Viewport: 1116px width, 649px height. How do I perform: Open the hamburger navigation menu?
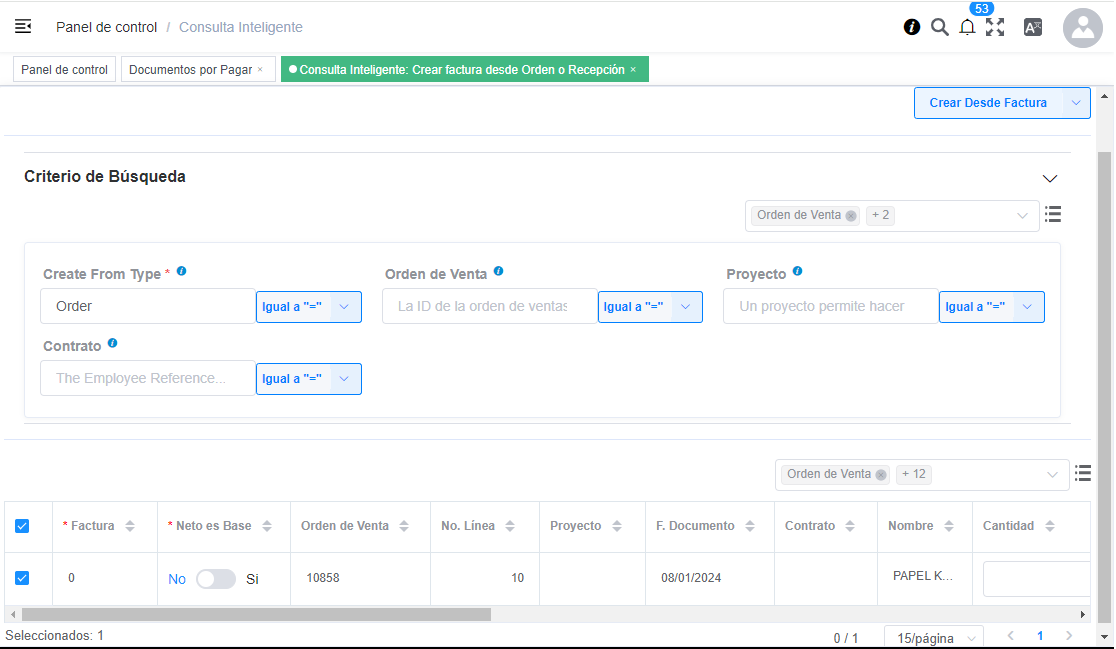click(x=23, y=27)
